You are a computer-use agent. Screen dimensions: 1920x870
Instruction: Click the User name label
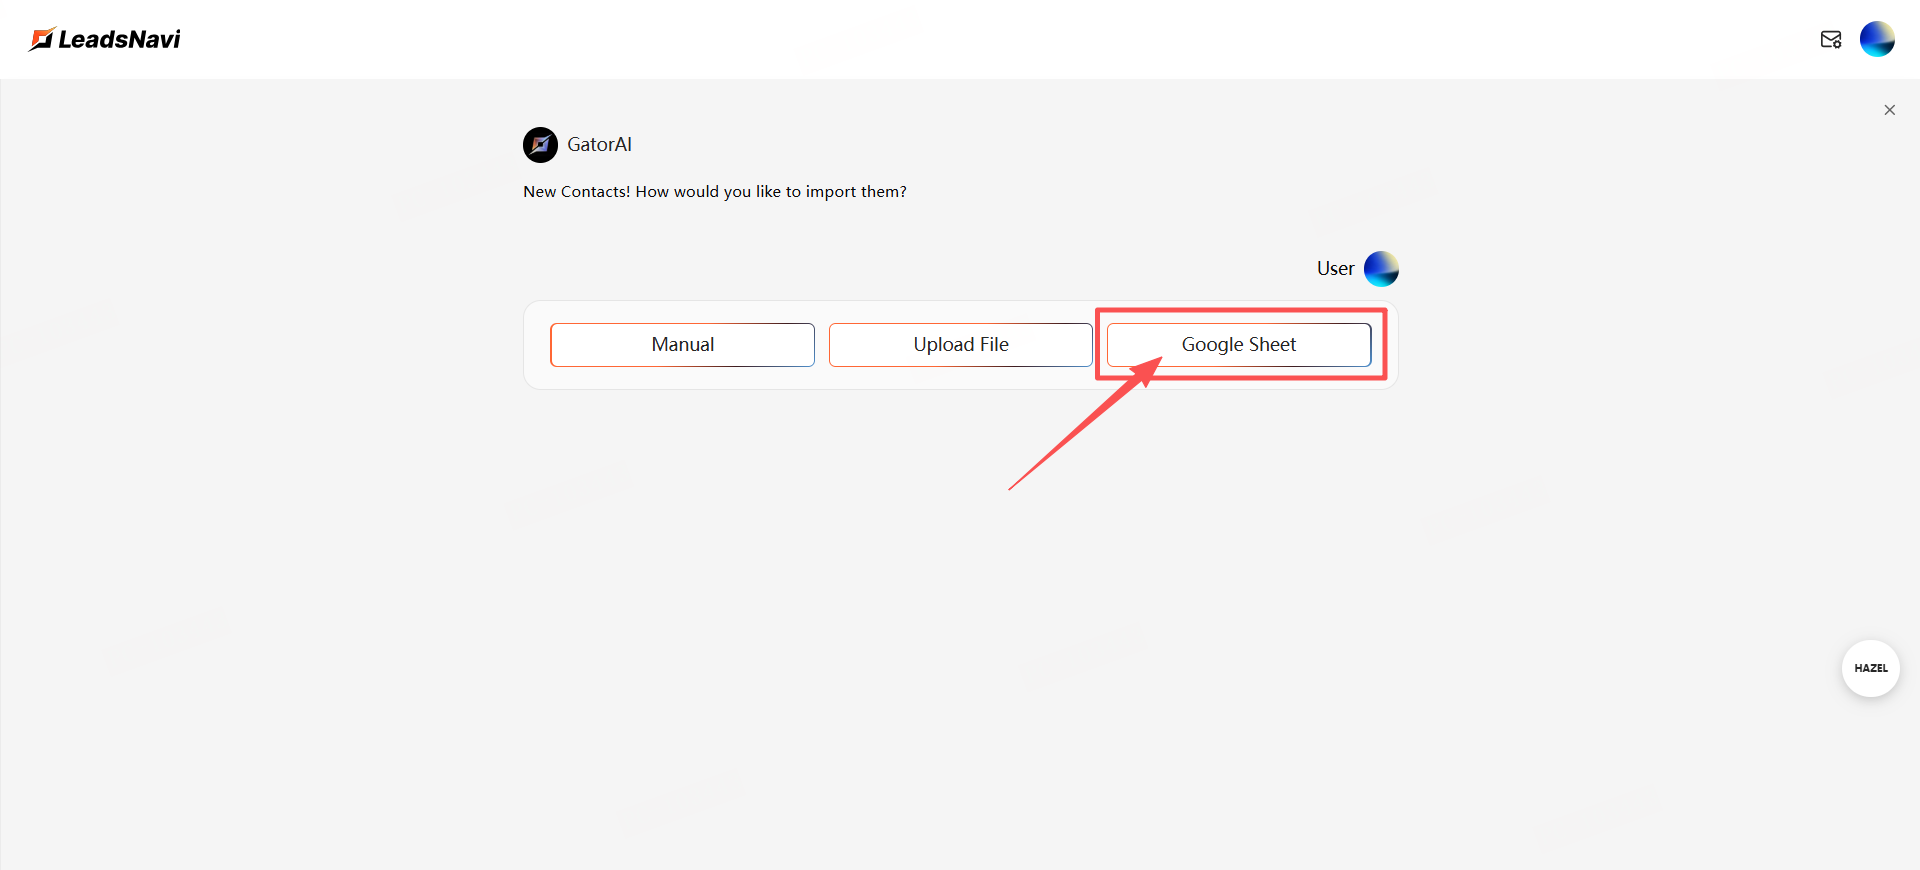(x=1335, y=268)
